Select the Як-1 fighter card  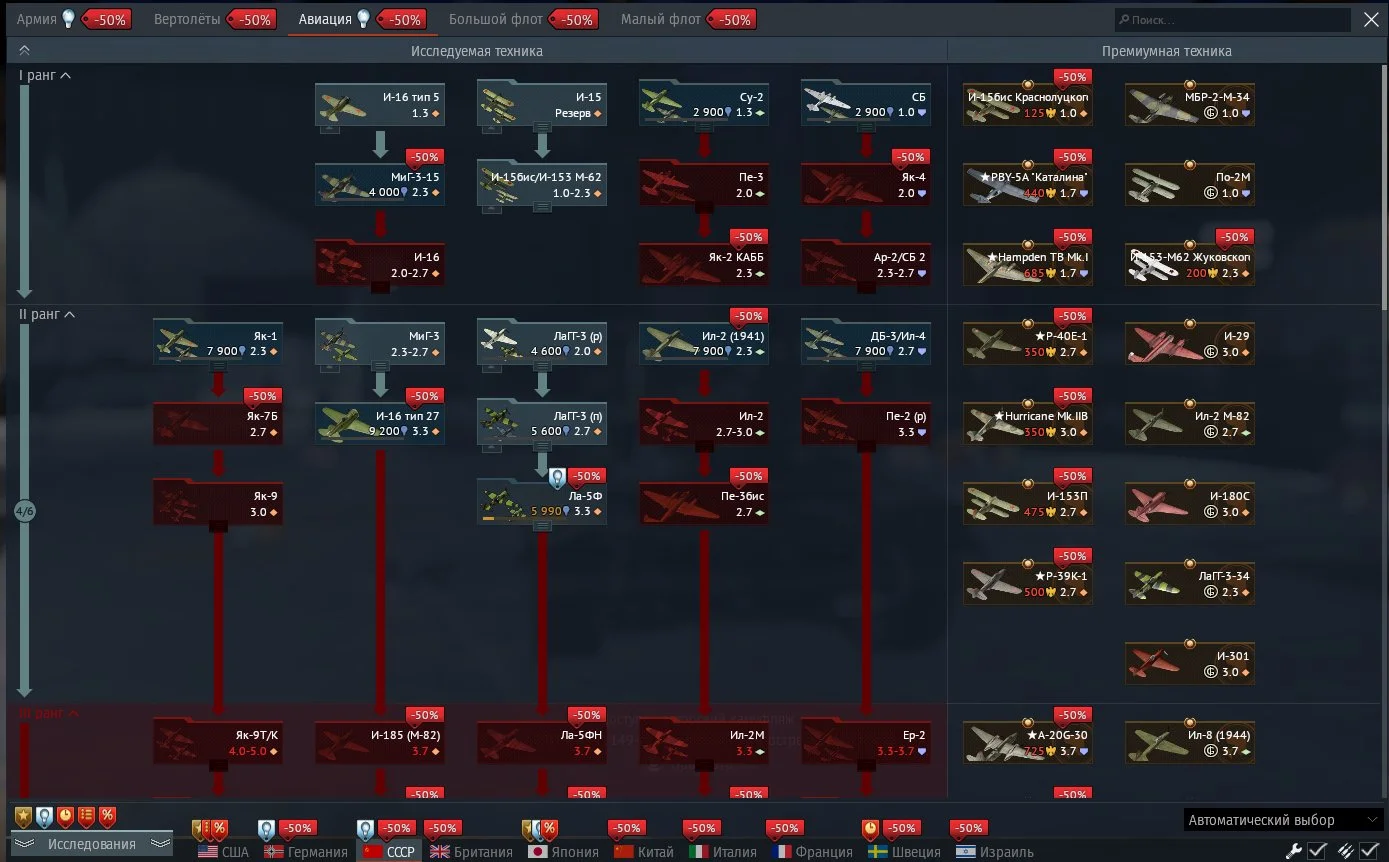point(218,343)
